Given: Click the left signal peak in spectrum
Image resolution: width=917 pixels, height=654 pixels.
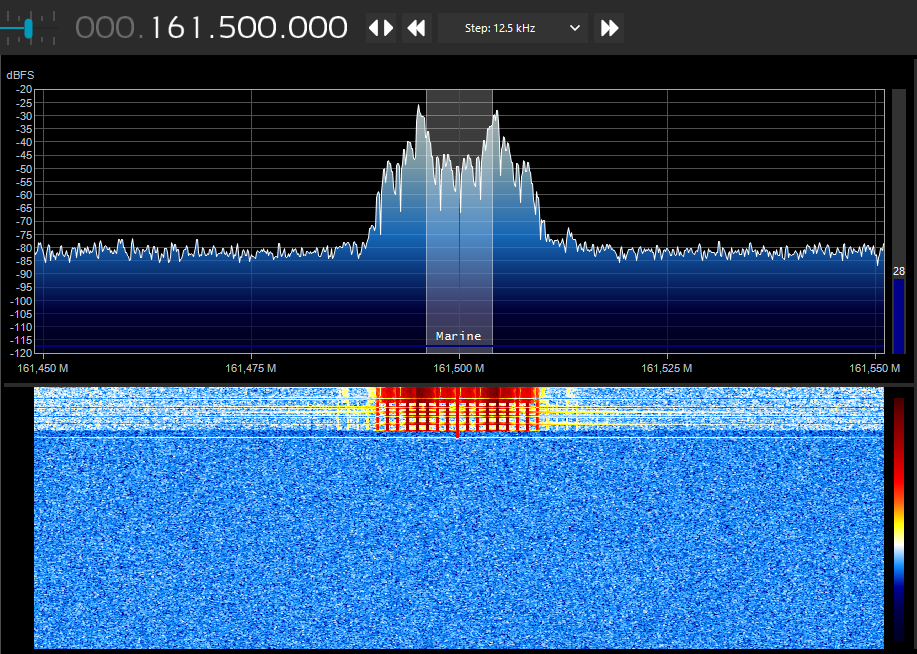Looking at the screenshot, I should 419,108.
